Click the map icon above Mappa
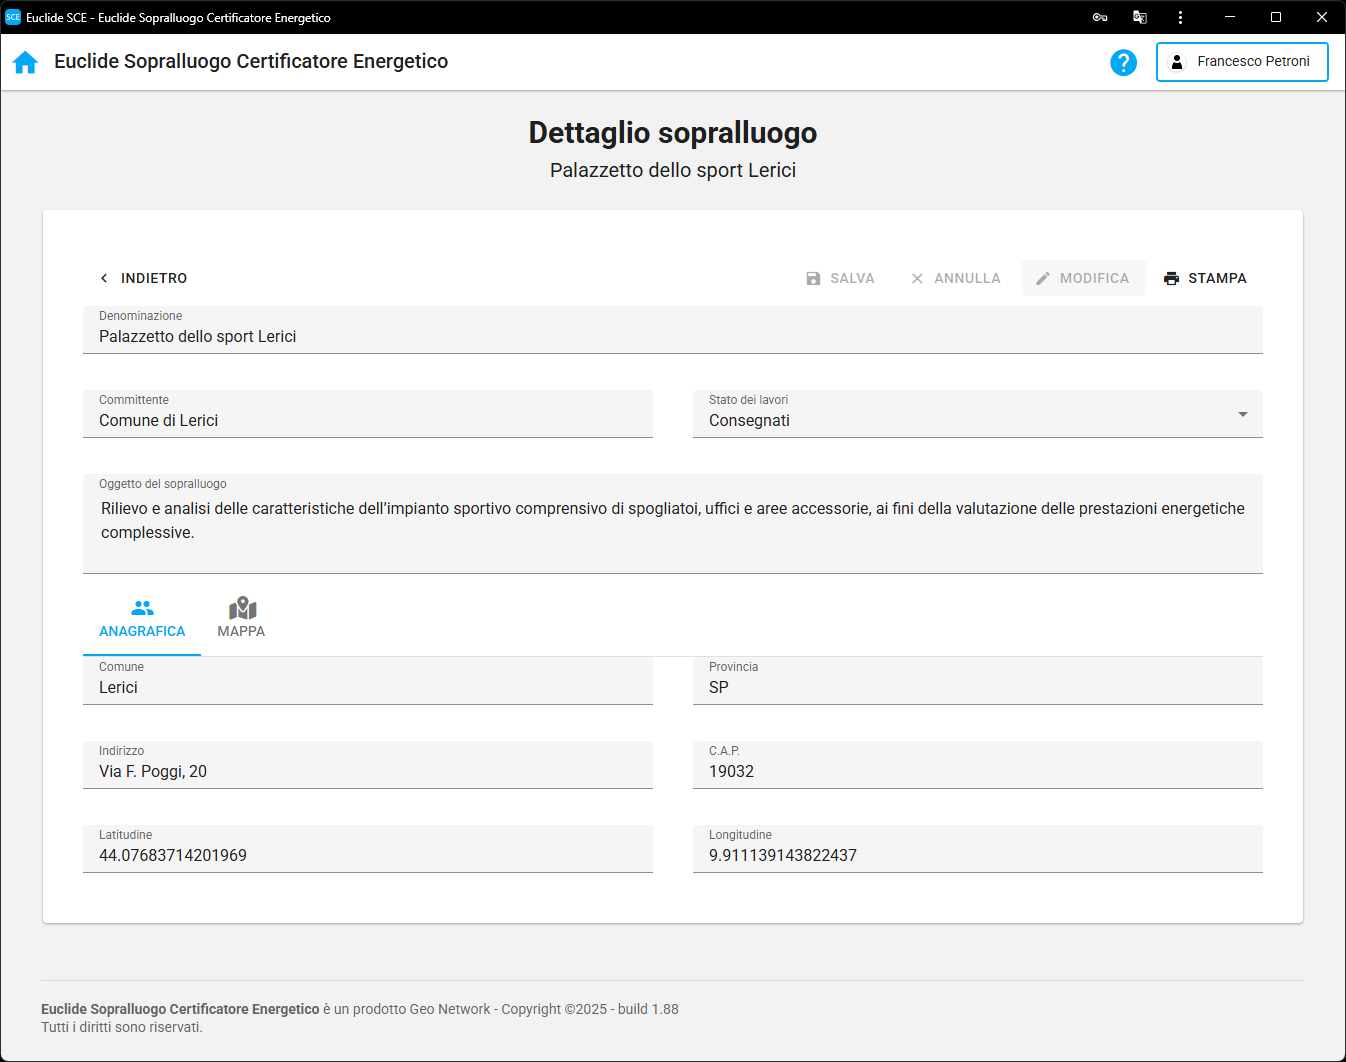 (x=242, y=608)
